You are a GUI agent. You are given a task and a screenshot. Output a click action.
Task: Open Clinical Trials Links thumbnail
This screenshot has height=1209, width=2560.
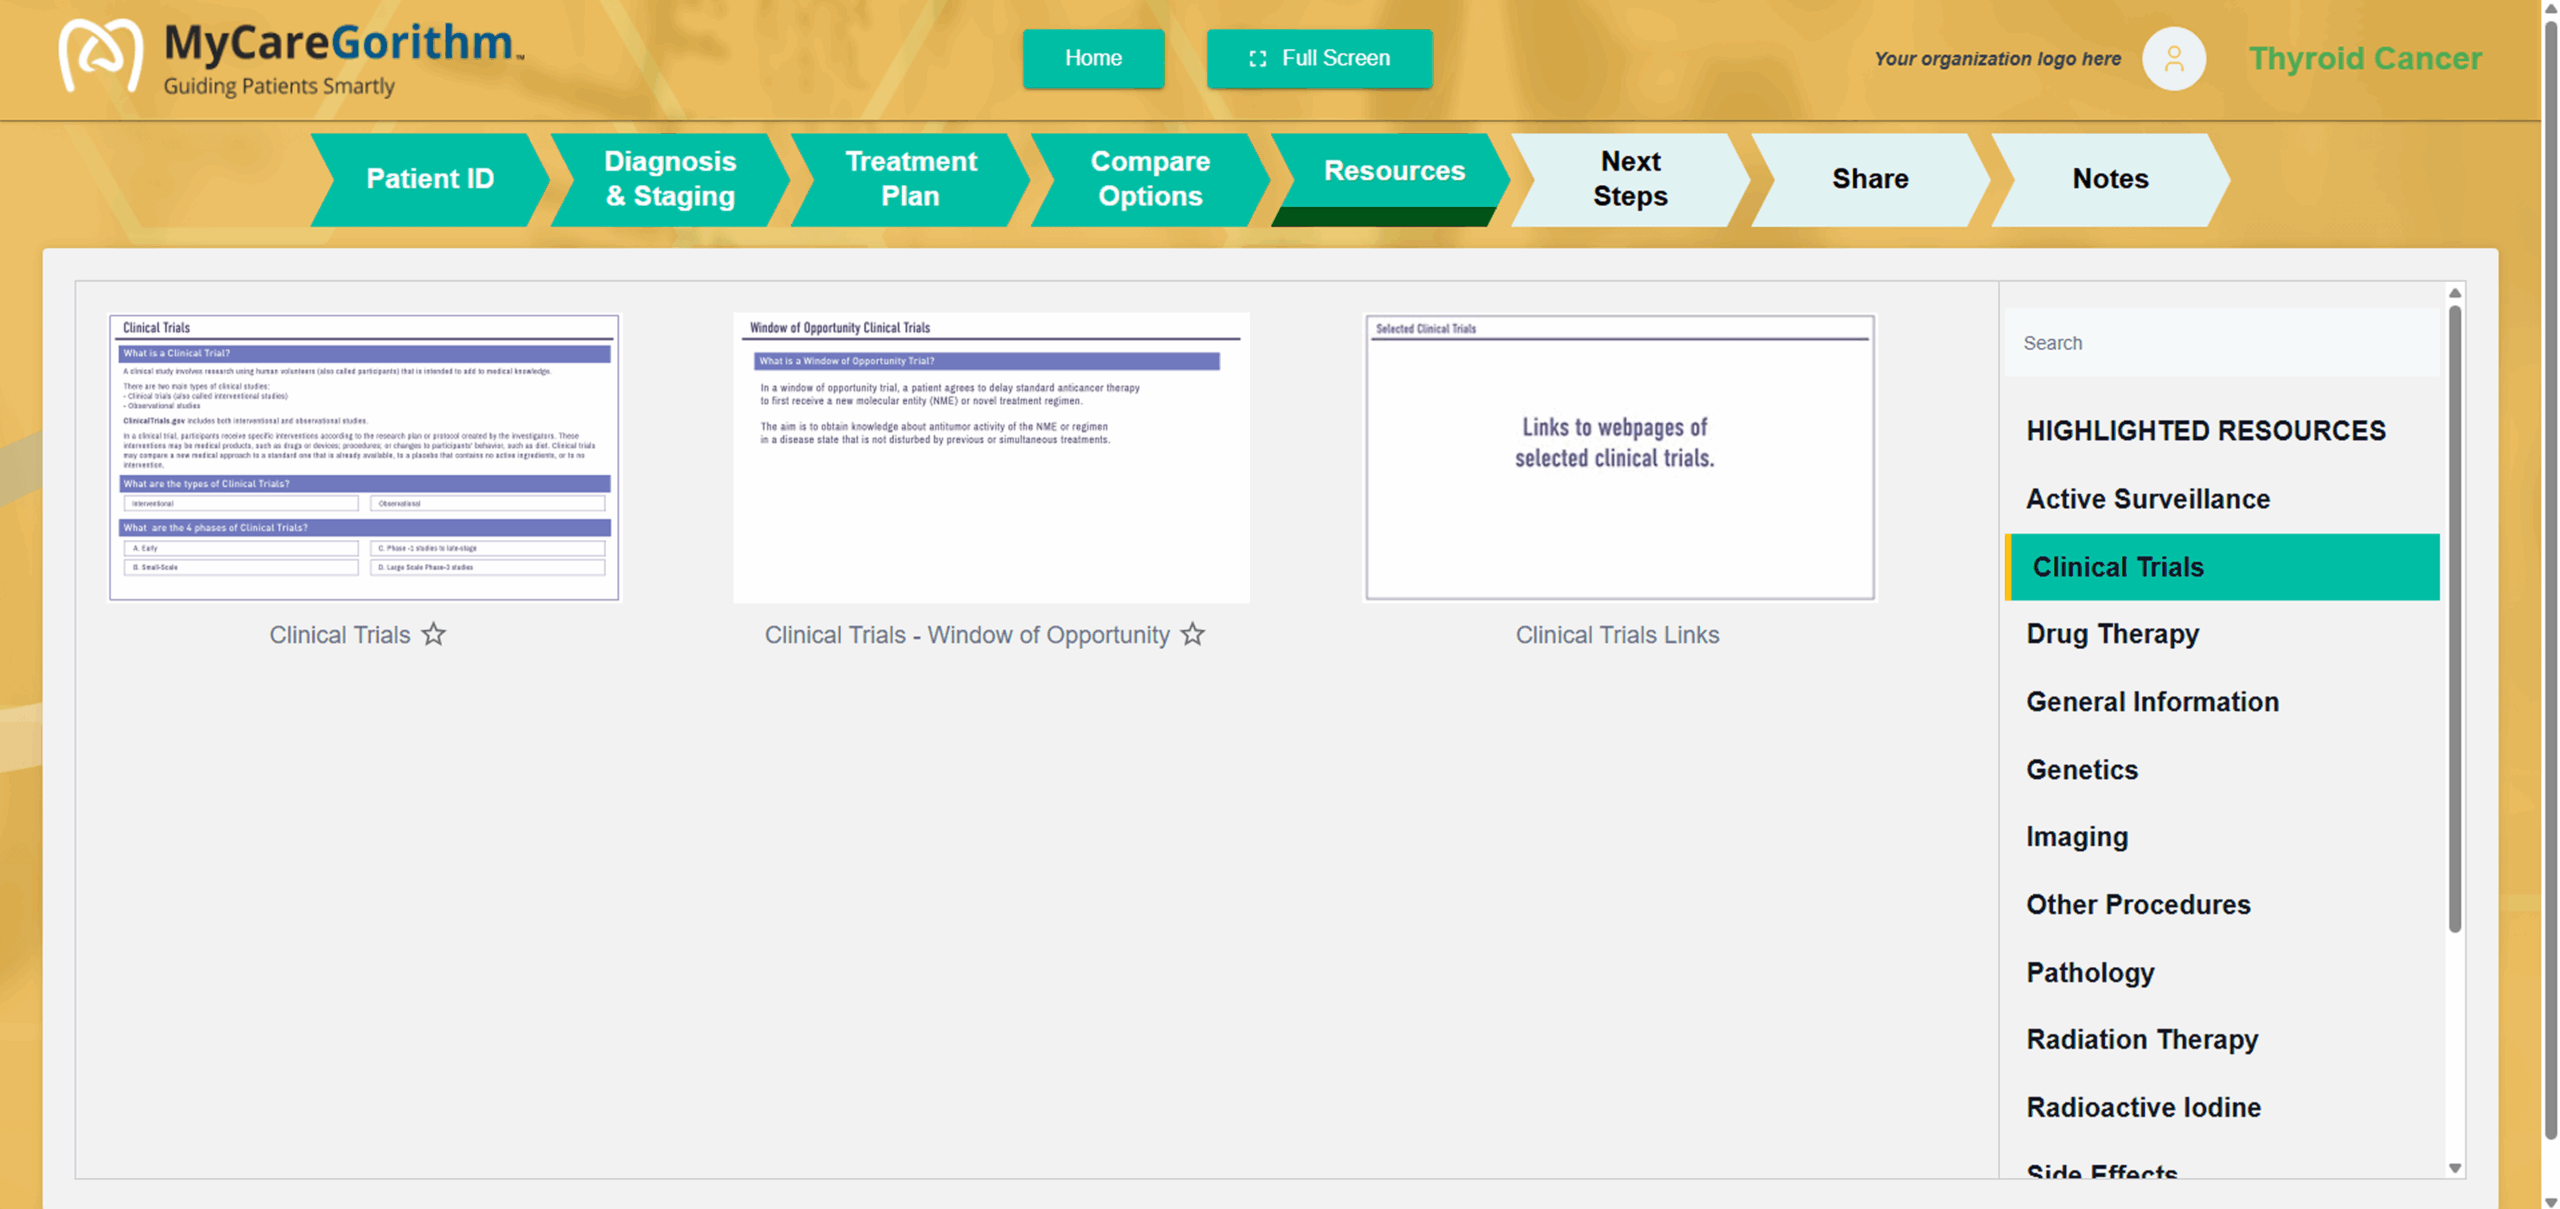click(1619, 458)
